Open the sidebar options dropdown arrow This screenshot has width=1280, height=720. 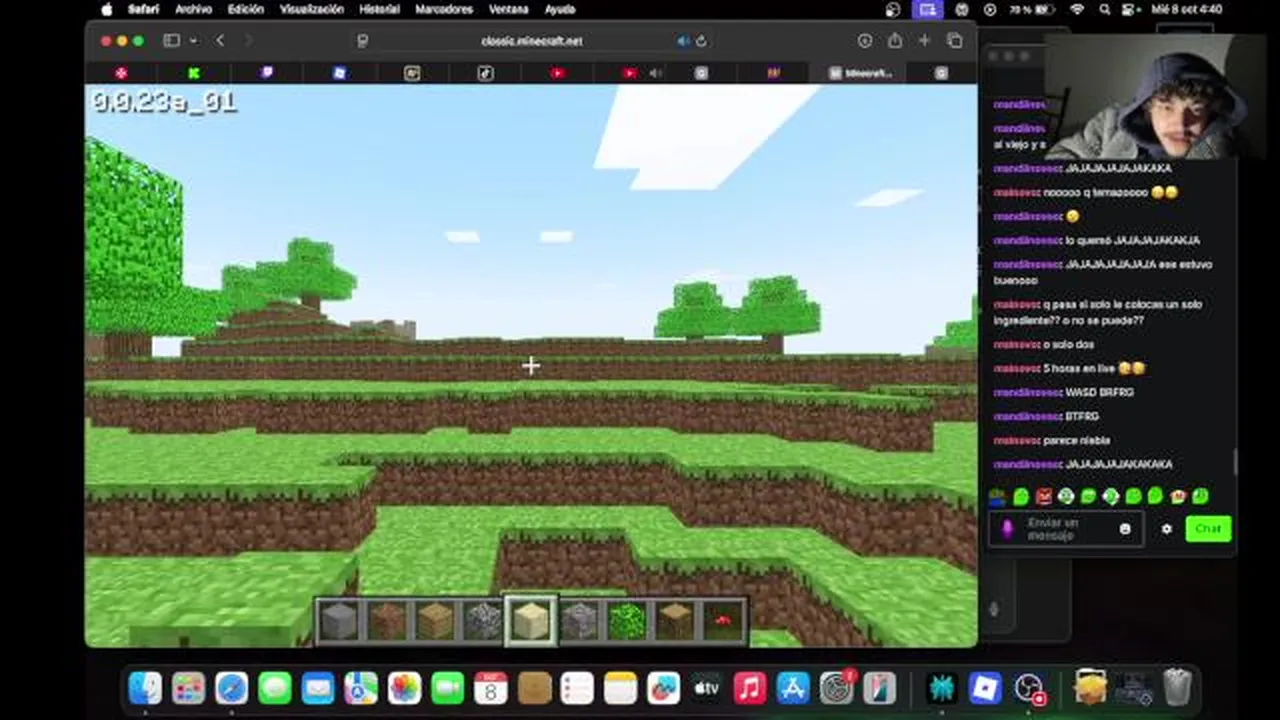click(x=192, y=41)
